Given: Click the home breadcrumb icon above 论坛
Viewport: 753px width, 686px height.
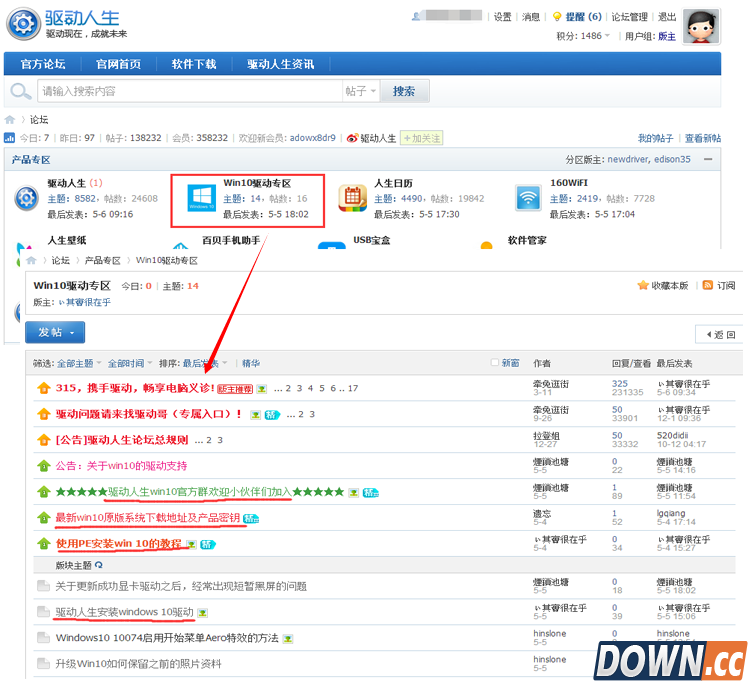Looking at the screenshot, I should (10, 120).
